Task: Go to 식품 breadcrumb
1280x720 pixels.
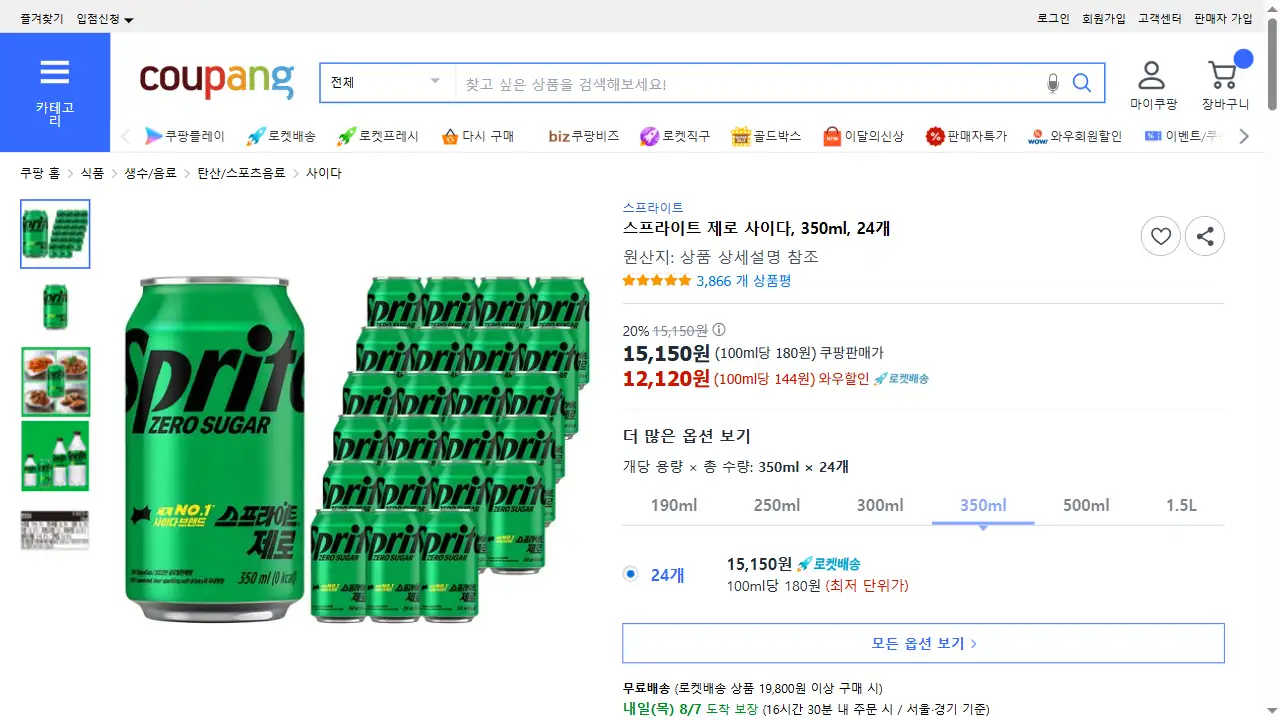Action: 92,173
